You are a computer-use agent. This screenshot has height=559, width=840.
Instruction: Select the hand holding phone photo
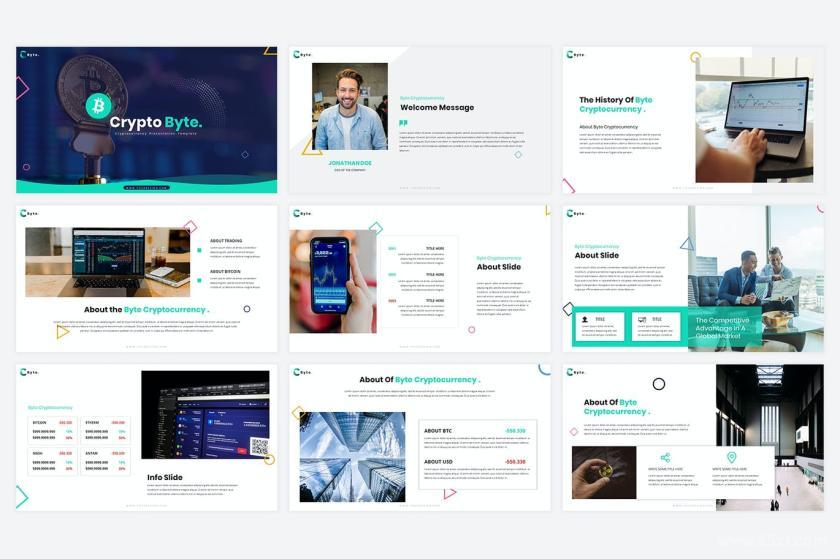[x=333, y=281]
